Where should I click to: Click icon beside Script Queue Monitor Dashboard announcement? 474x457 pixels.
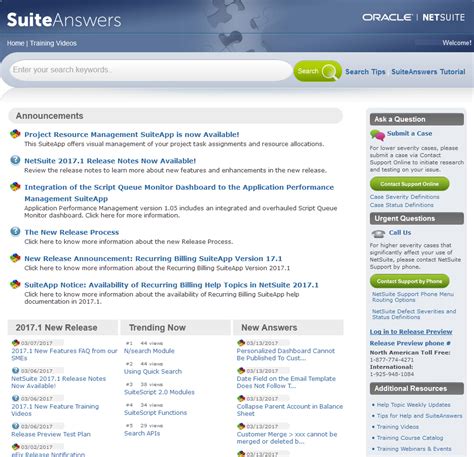click(15, 187)
